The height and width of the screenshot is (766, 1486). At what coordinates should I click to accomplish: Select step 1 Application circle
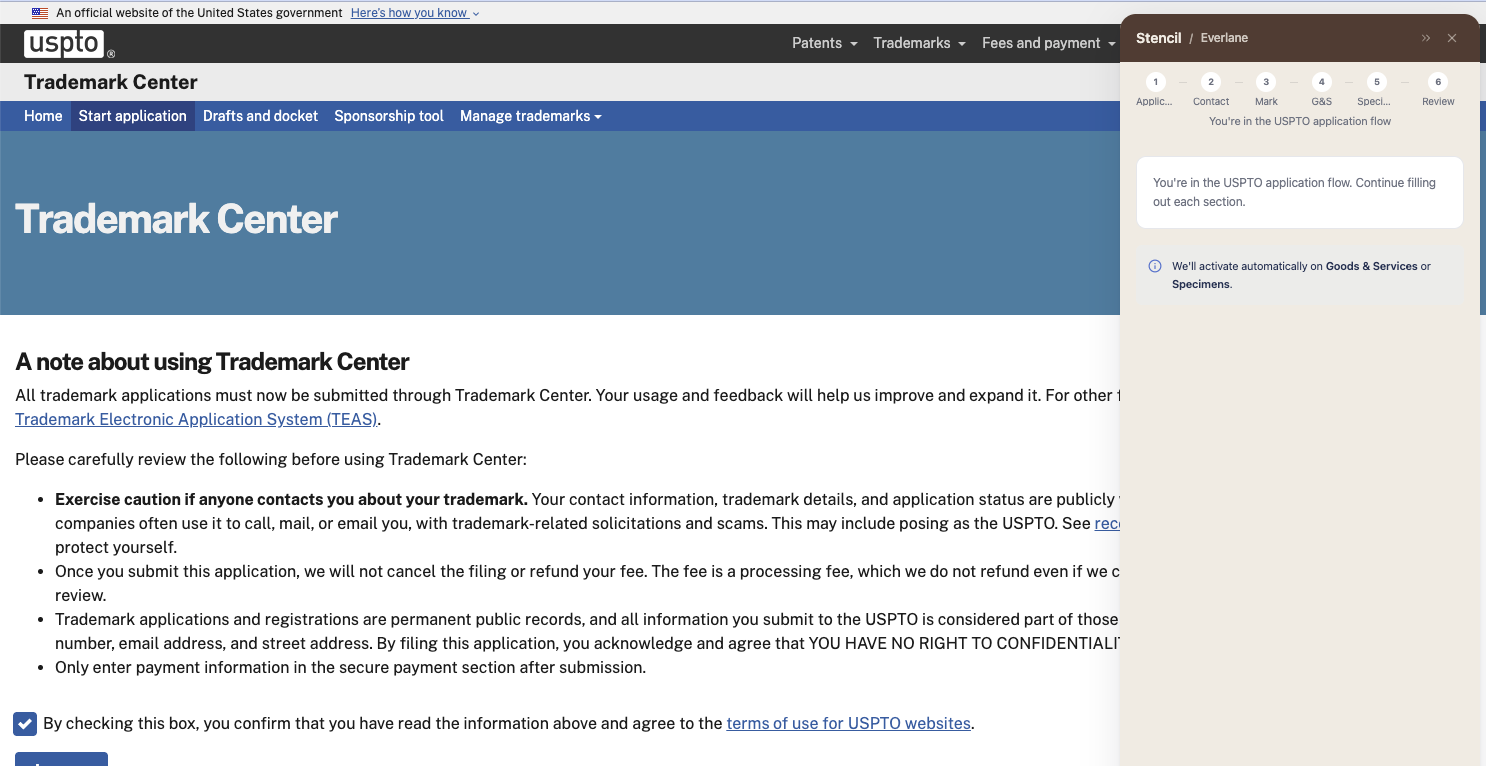(x=1155, y=82)
